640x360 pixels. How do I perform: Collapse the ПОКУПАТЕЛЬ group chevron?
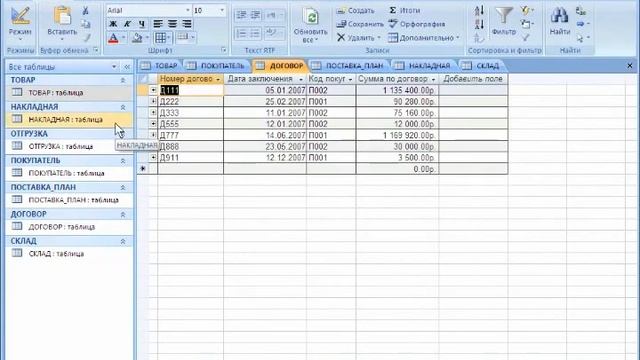tap(123, 161)
